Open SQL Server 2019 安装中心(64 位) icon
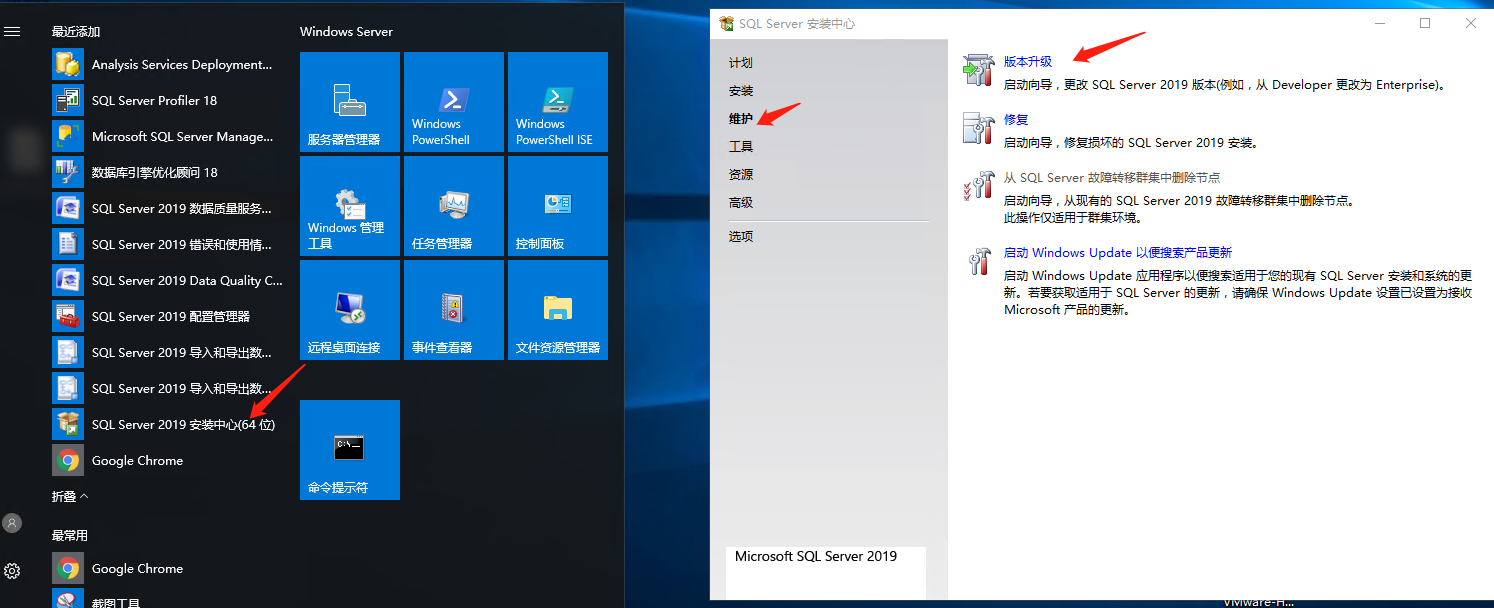1494x608 pixels. coord(68,424)
